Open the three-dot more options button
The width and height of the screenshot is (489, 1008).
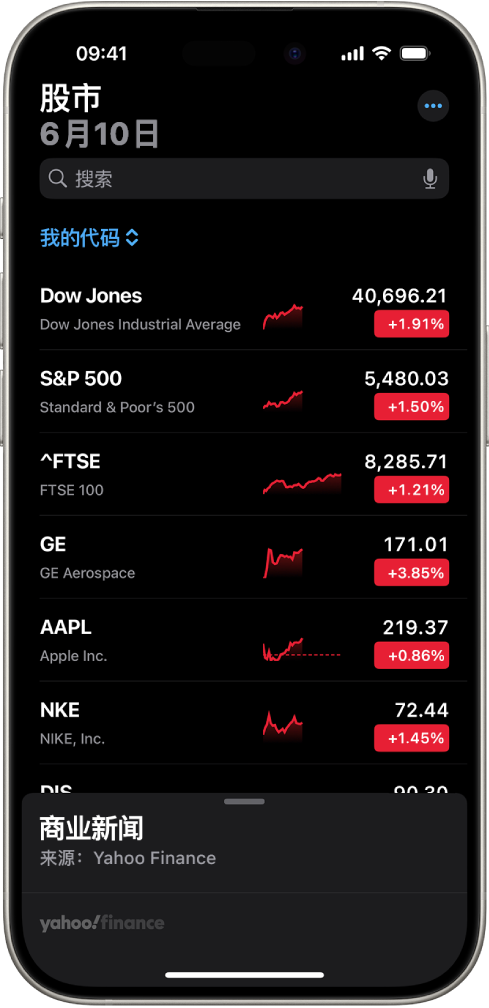point(433,106)
